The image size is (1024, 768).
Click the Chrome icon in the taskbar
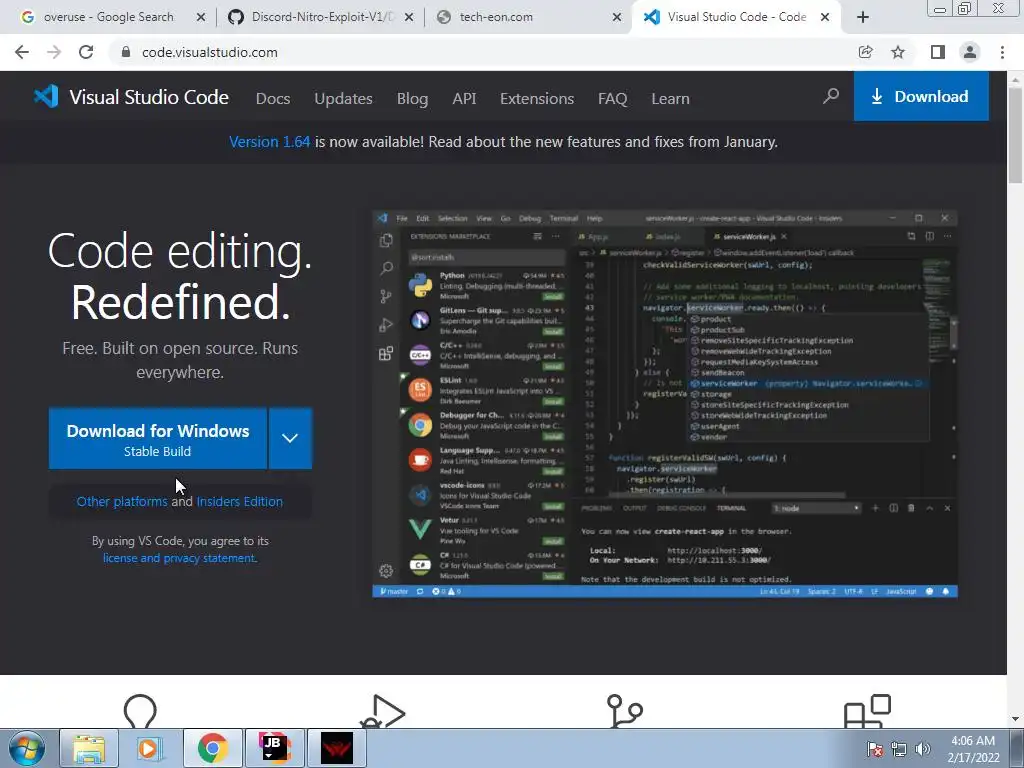(212, 748)
